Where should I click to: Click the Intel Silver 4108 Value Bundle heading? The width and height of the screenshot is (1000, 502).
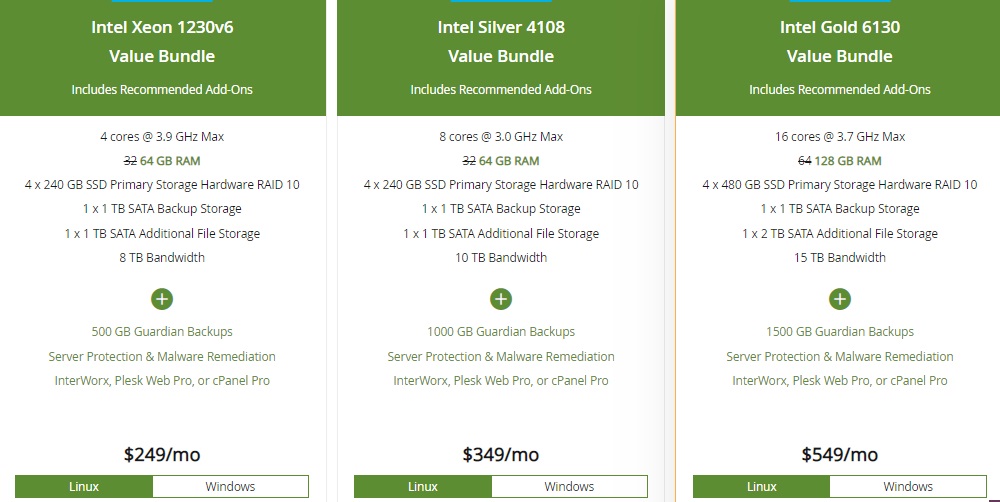tap(501, 42)
